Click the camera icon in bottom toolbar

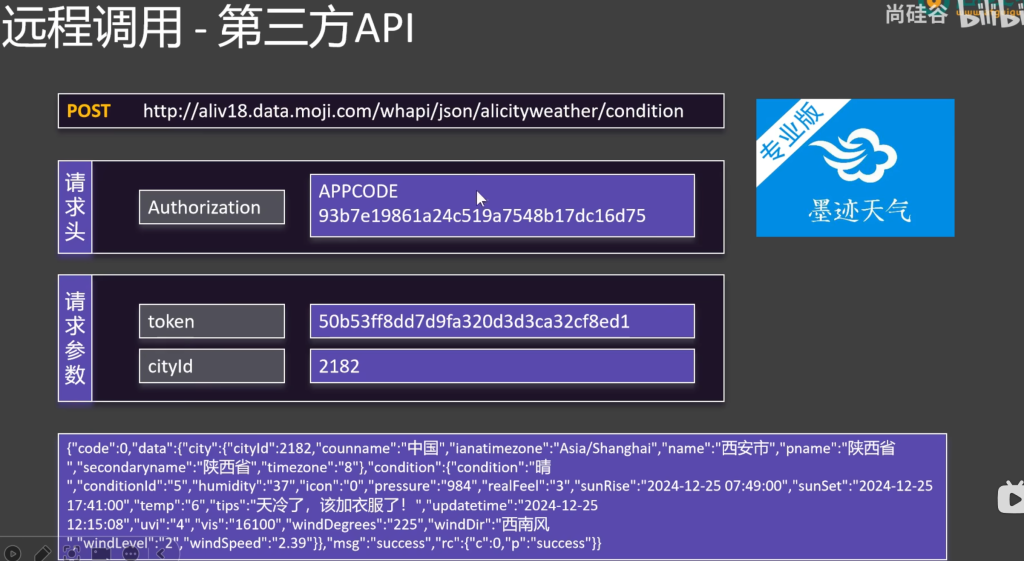click(x=101, y=552)
